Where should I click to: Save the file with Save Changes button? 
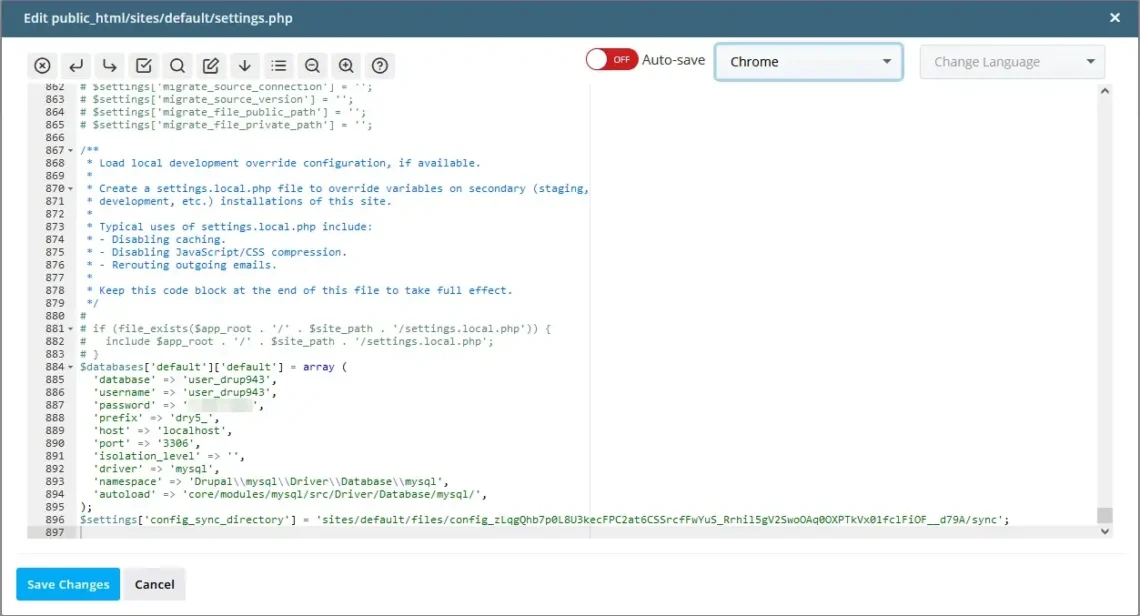tap(67, 584)
